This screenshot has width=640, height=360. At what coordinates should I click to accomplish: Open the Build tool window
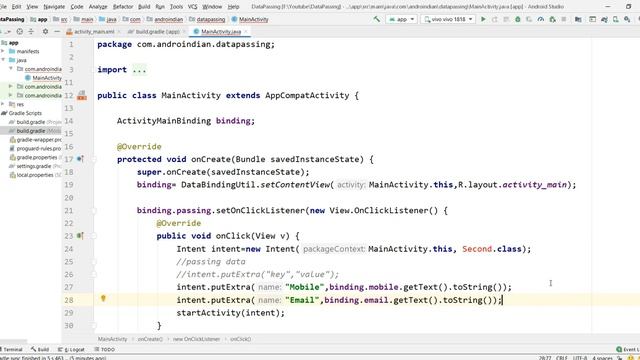(40, 349)
